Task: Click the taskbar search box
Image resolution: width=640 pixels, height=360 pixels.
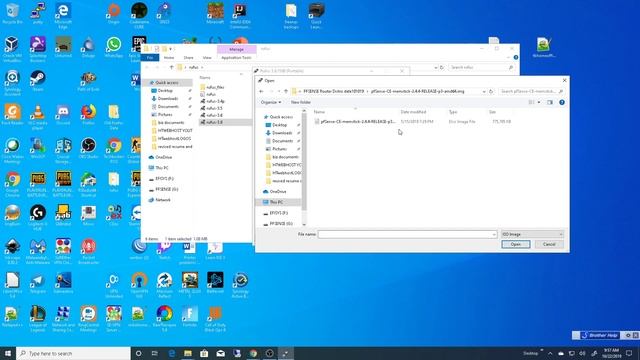Action: point(73,353)
